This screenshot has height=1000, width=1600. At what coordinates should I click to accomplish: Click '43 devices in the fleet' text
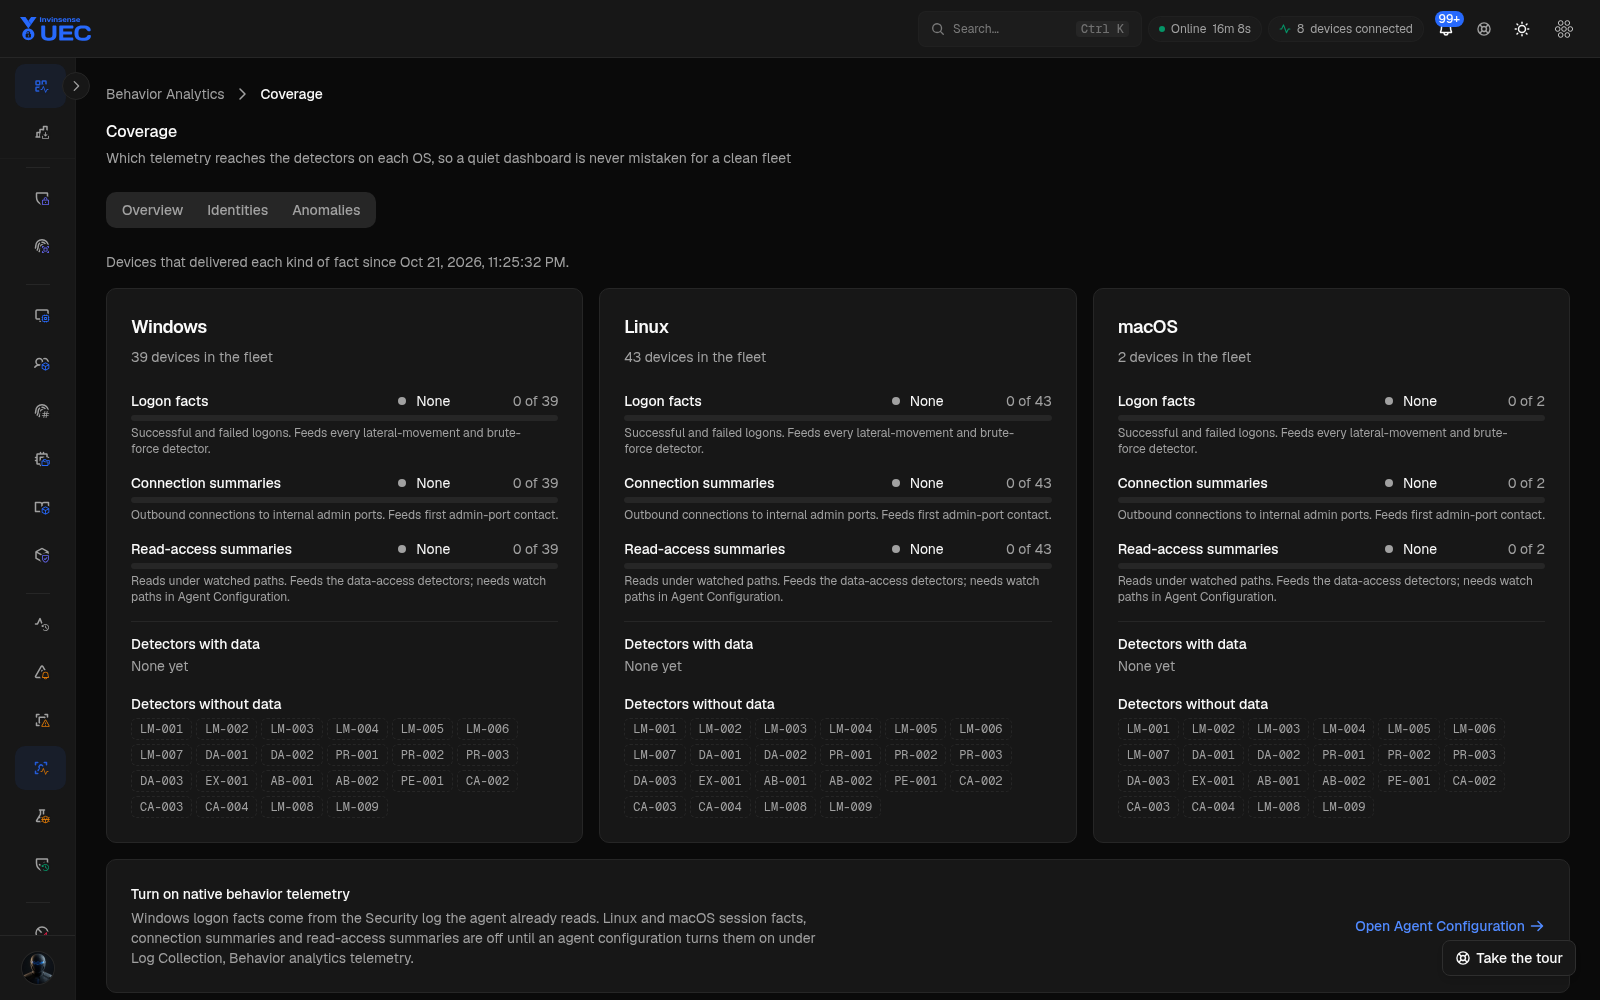coord(695,357)
